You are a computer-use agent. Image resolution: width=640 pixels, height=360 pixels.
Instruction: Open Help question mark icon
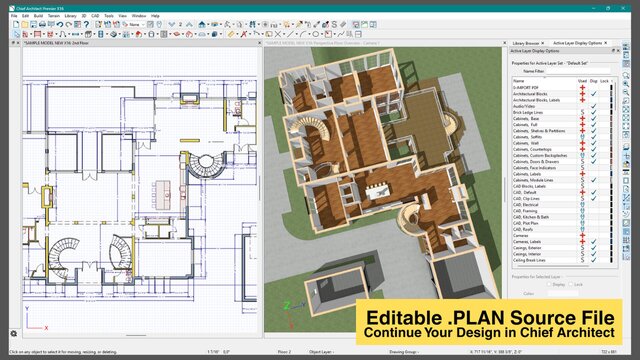(87, 24)
